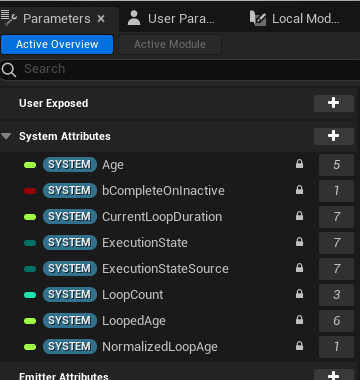Click reference count 1 for NormalizedLoopAge
Viewport: 360px width, 380px height.
[336, 347]
